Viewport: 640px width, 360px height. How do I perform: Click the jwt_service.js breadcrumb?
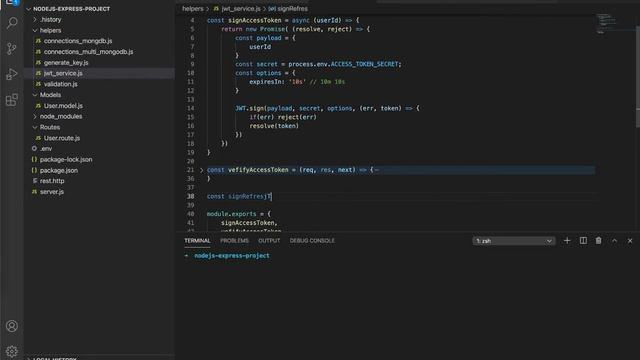click(x=241, y=9)
